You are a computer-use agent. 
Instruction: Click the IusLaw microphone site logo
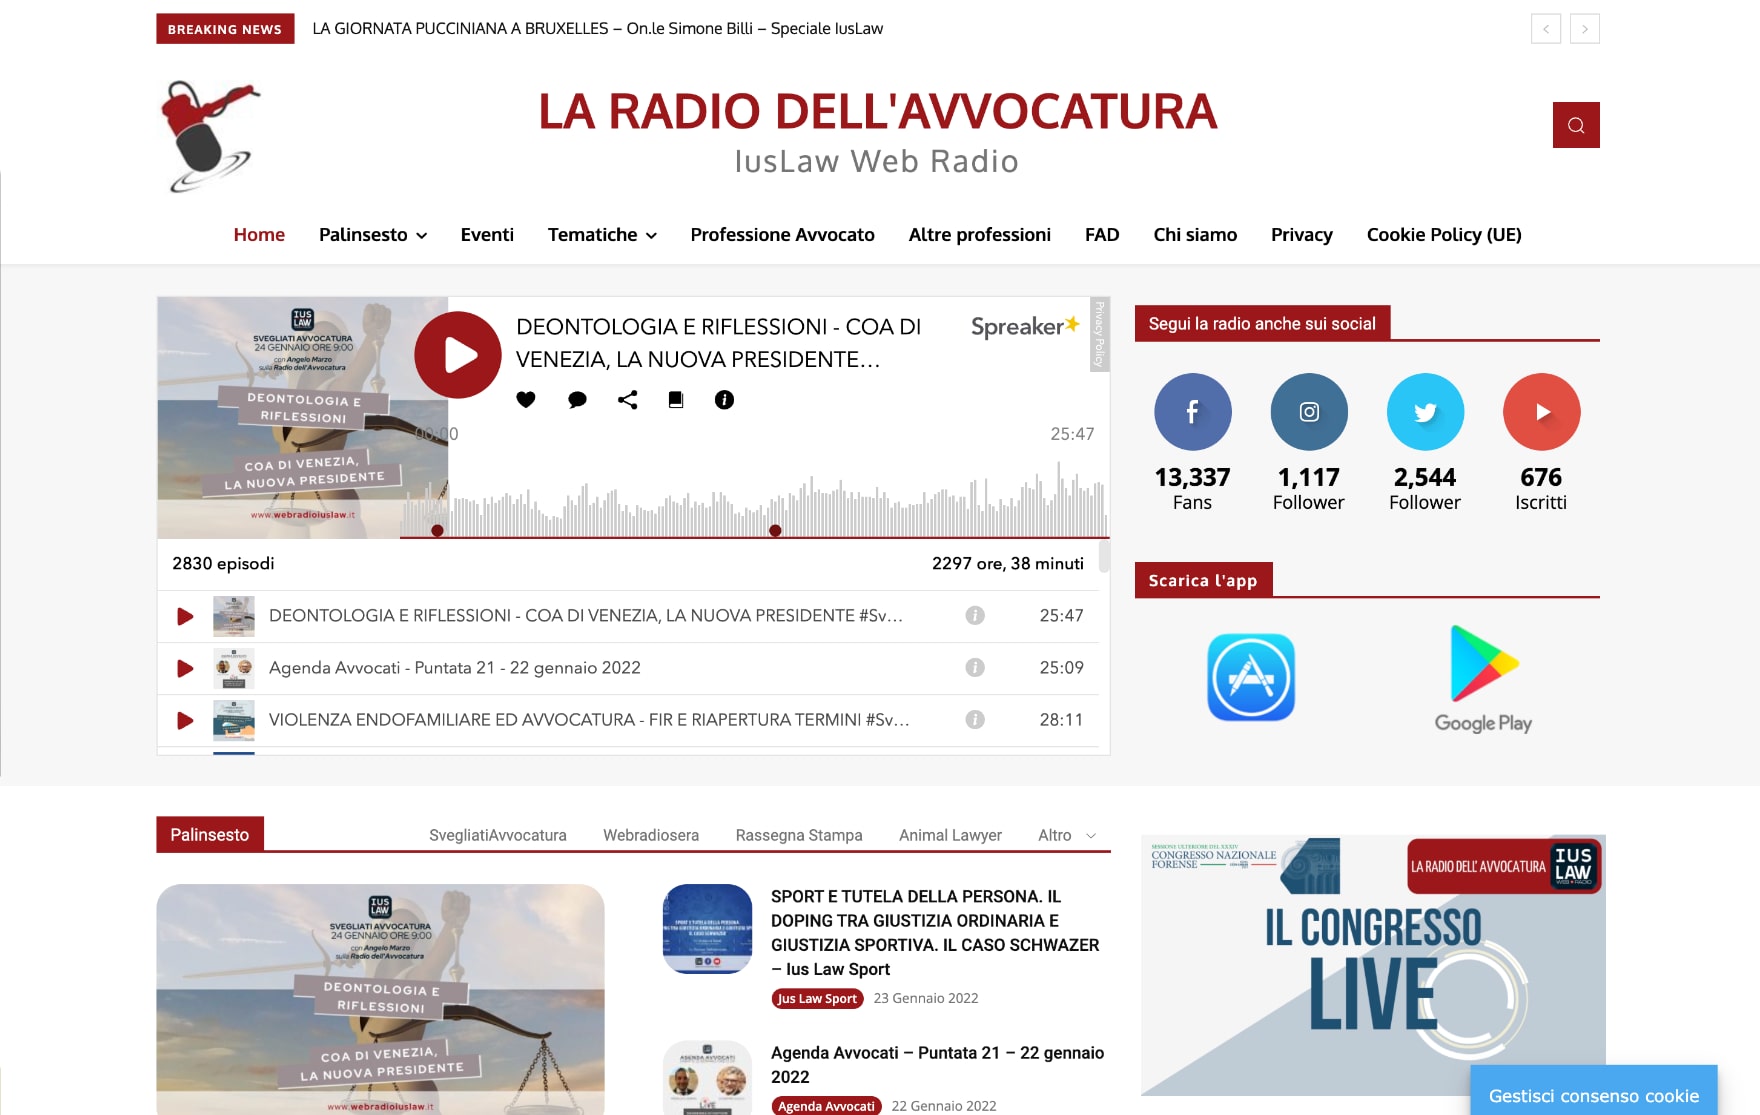point(210,136)
